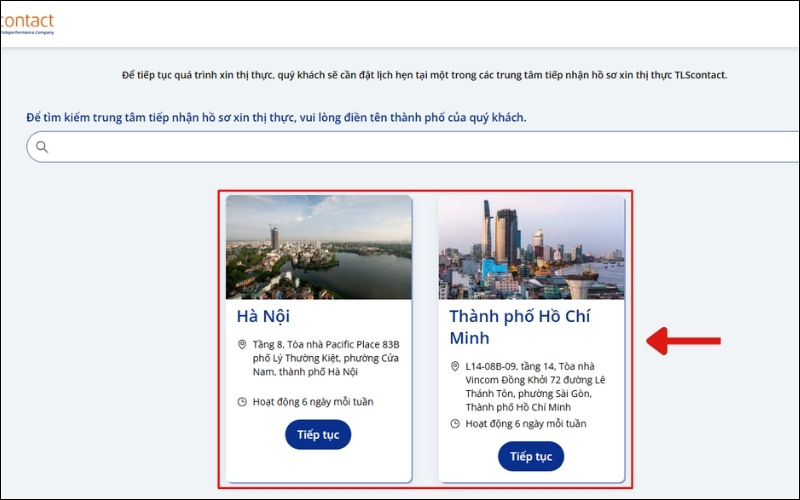Select the Thành phố Hồ Chí Minh title
Viewport: 800px width, 500px height.
(x=519, y=327)
